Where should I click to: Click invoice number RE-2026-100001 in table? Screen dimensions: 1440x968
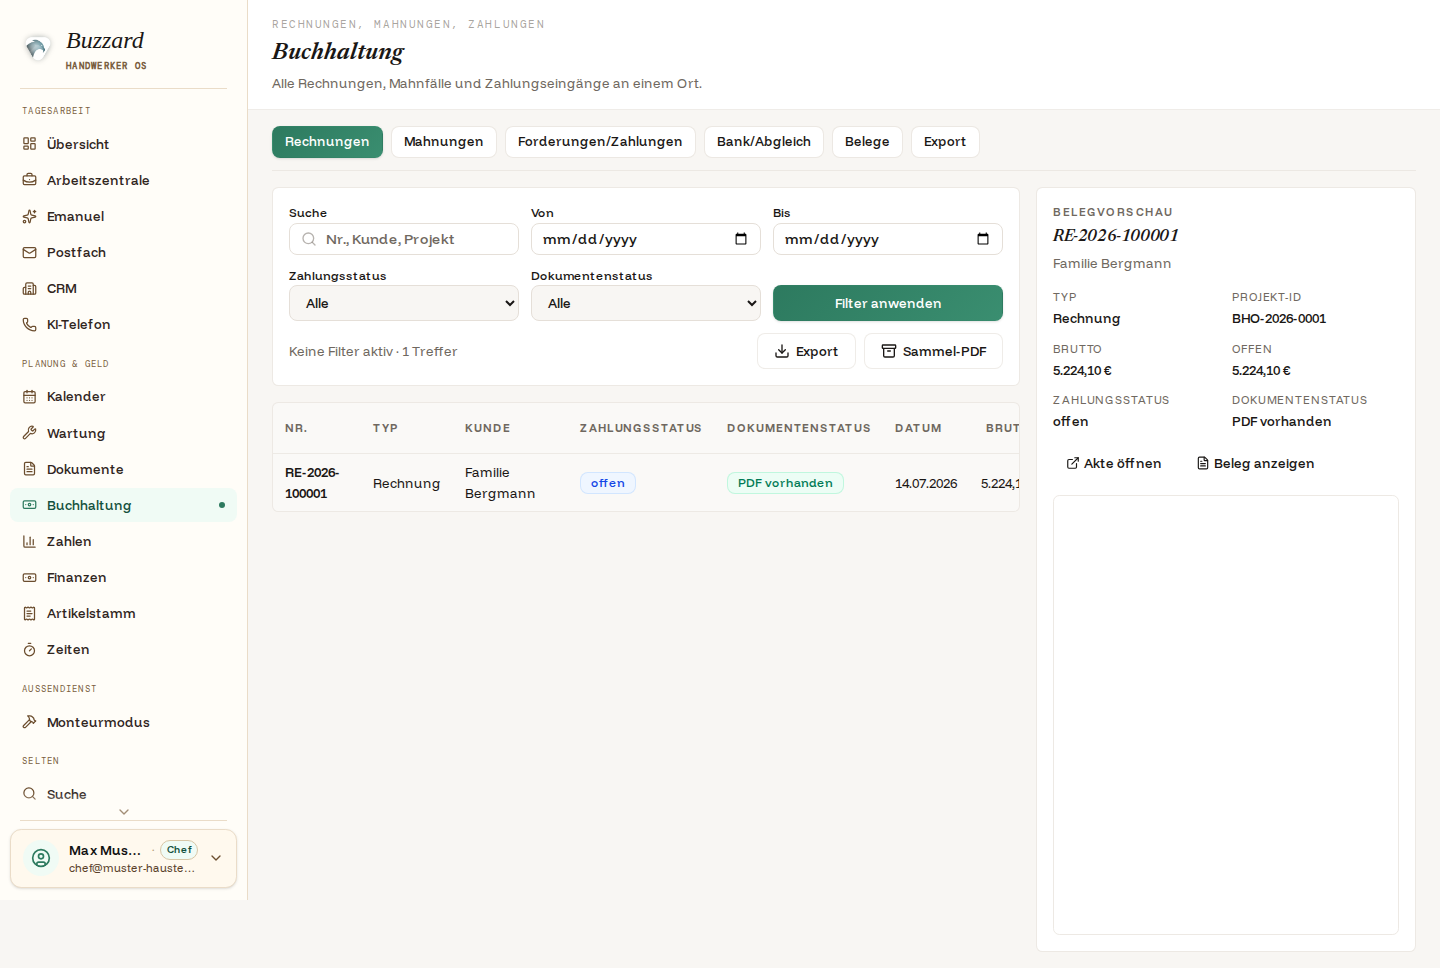[312, 483]
